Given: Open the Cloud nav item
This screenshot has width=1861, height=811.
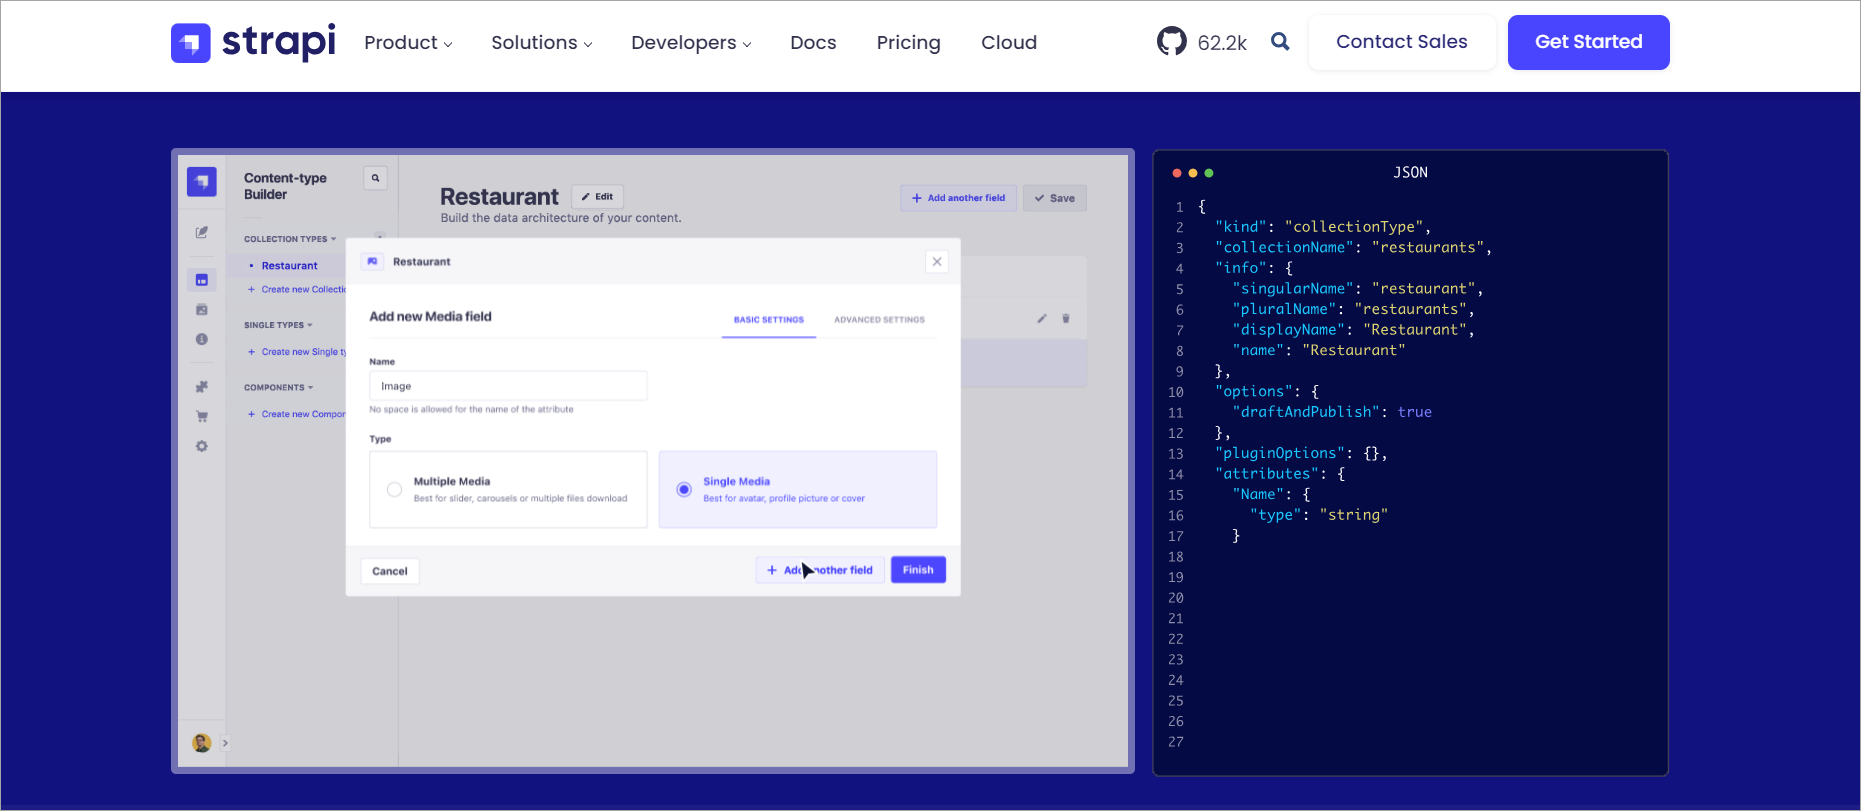Looking at the screenshot, I should click(1009, 43).
